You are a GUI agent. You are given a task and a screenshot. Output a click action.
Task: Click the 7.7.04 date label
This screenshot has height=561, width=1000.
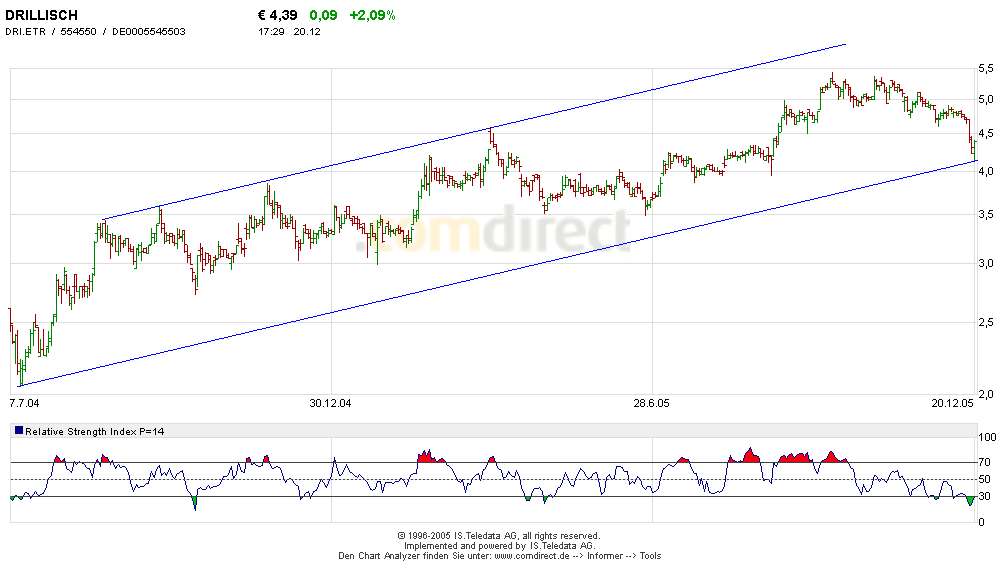24,403
